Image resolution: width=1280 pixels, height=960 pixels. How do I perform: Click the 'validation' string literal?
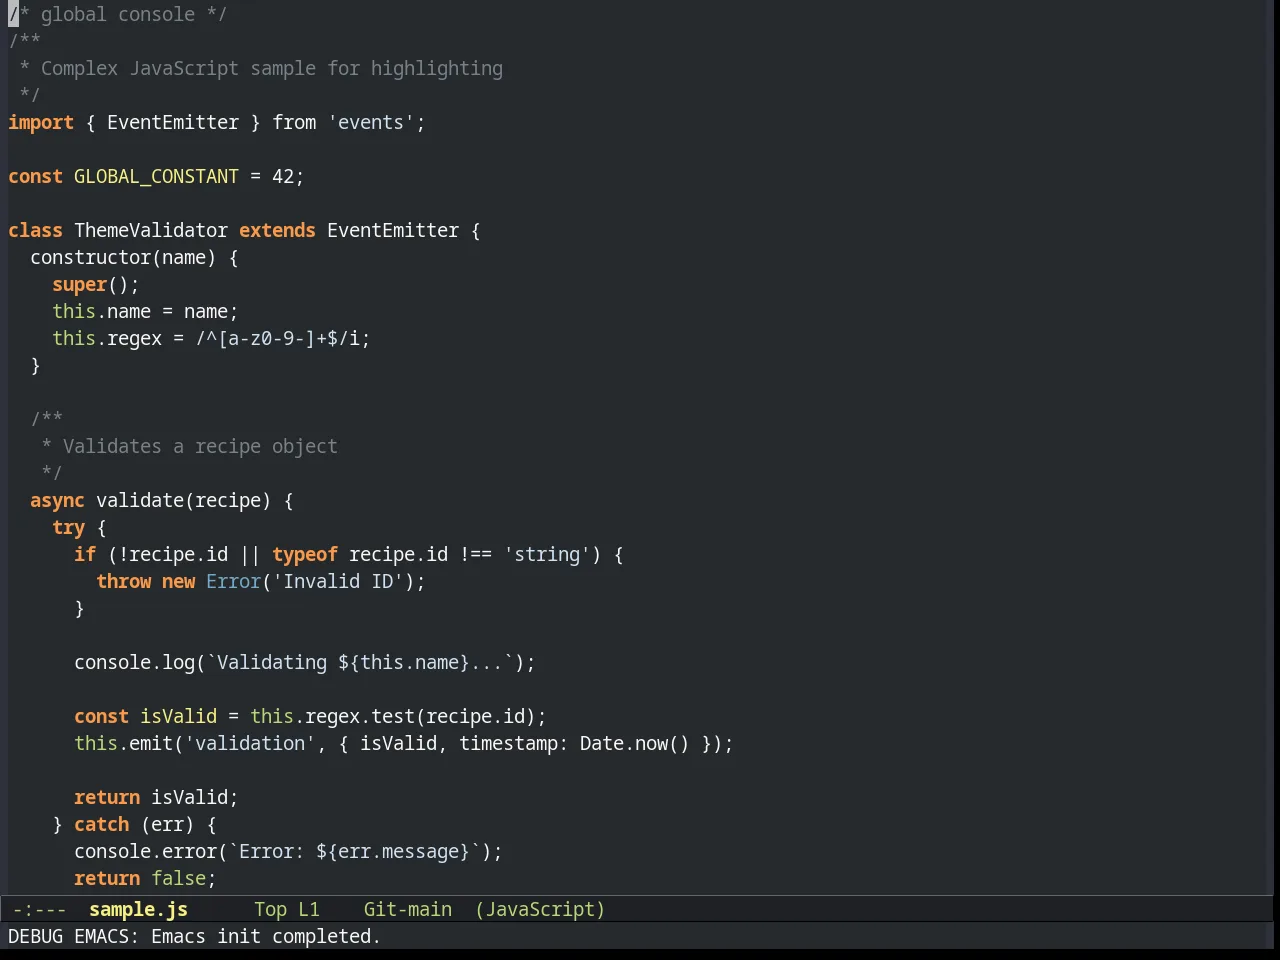coord(250,743)
